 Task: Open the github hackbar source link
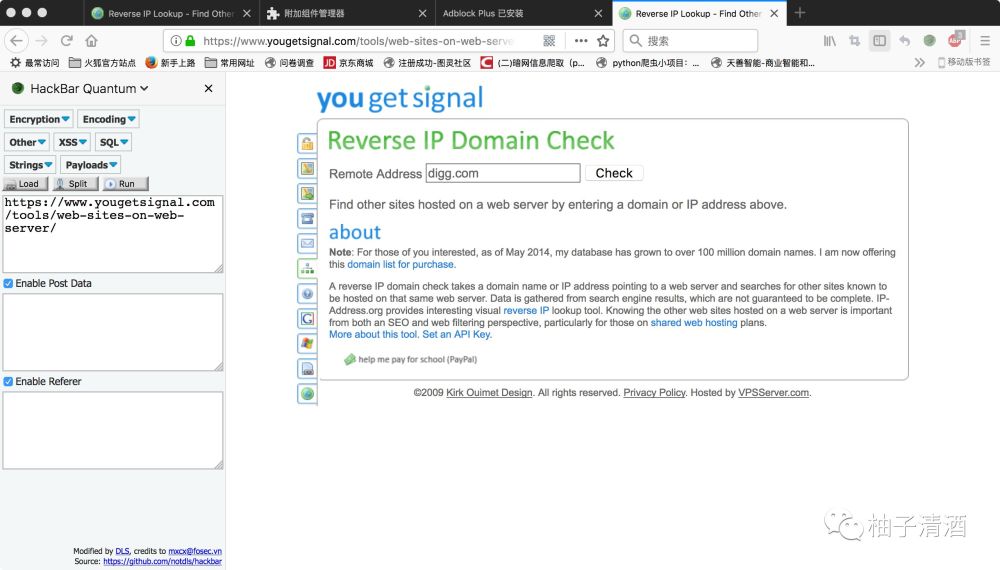point(163,562)
